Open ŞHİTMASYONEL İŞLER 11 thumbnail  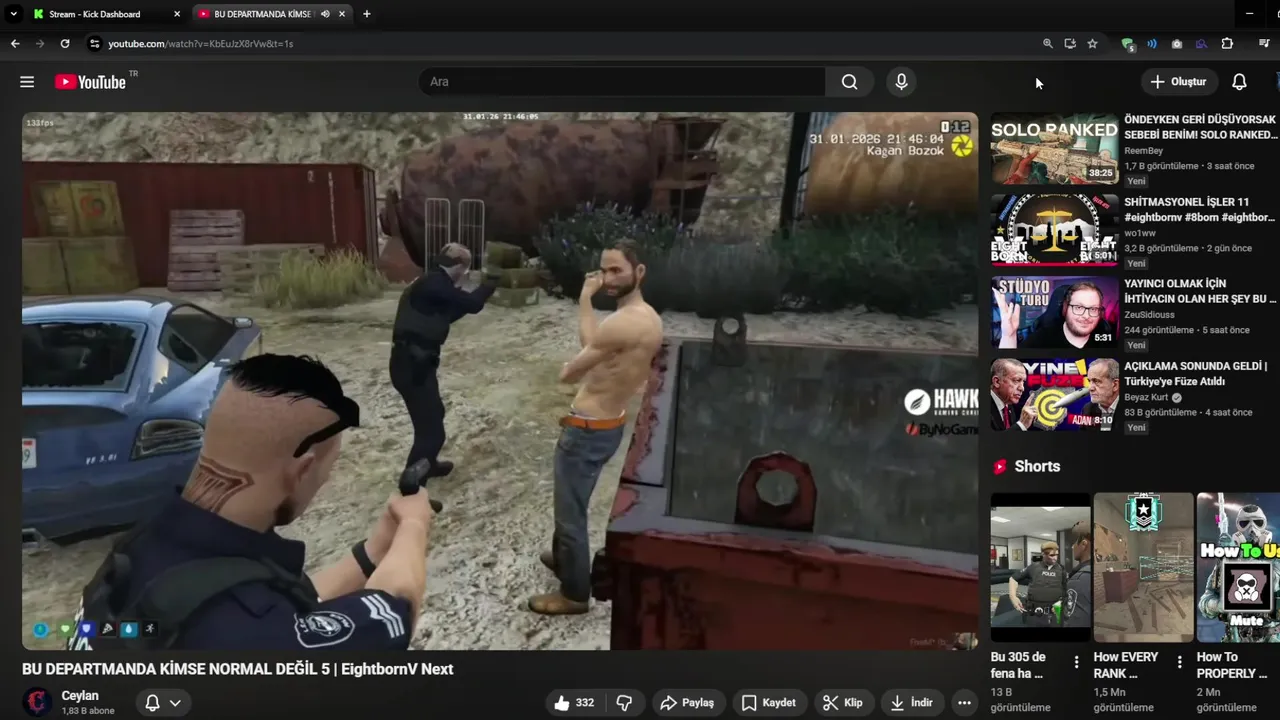[x=1054, y=230]
